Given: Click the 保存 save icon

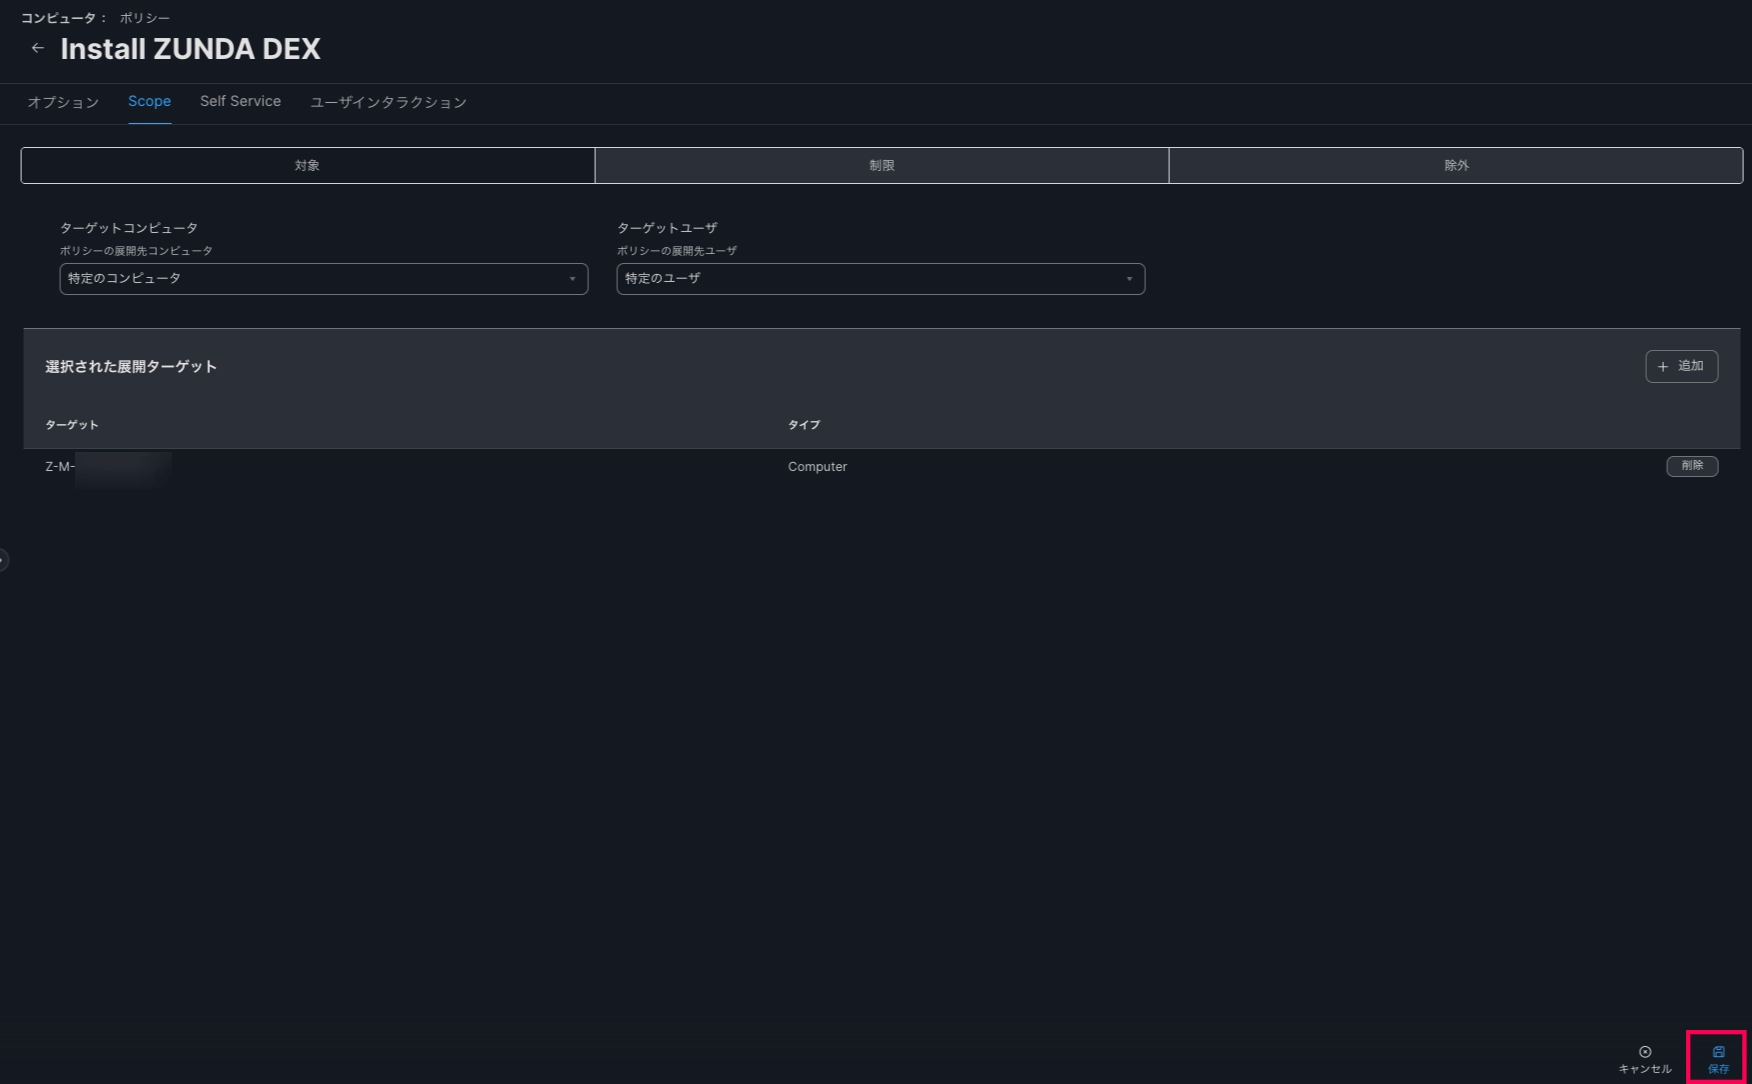Looking at the screenshot, I should 1718,1052.
